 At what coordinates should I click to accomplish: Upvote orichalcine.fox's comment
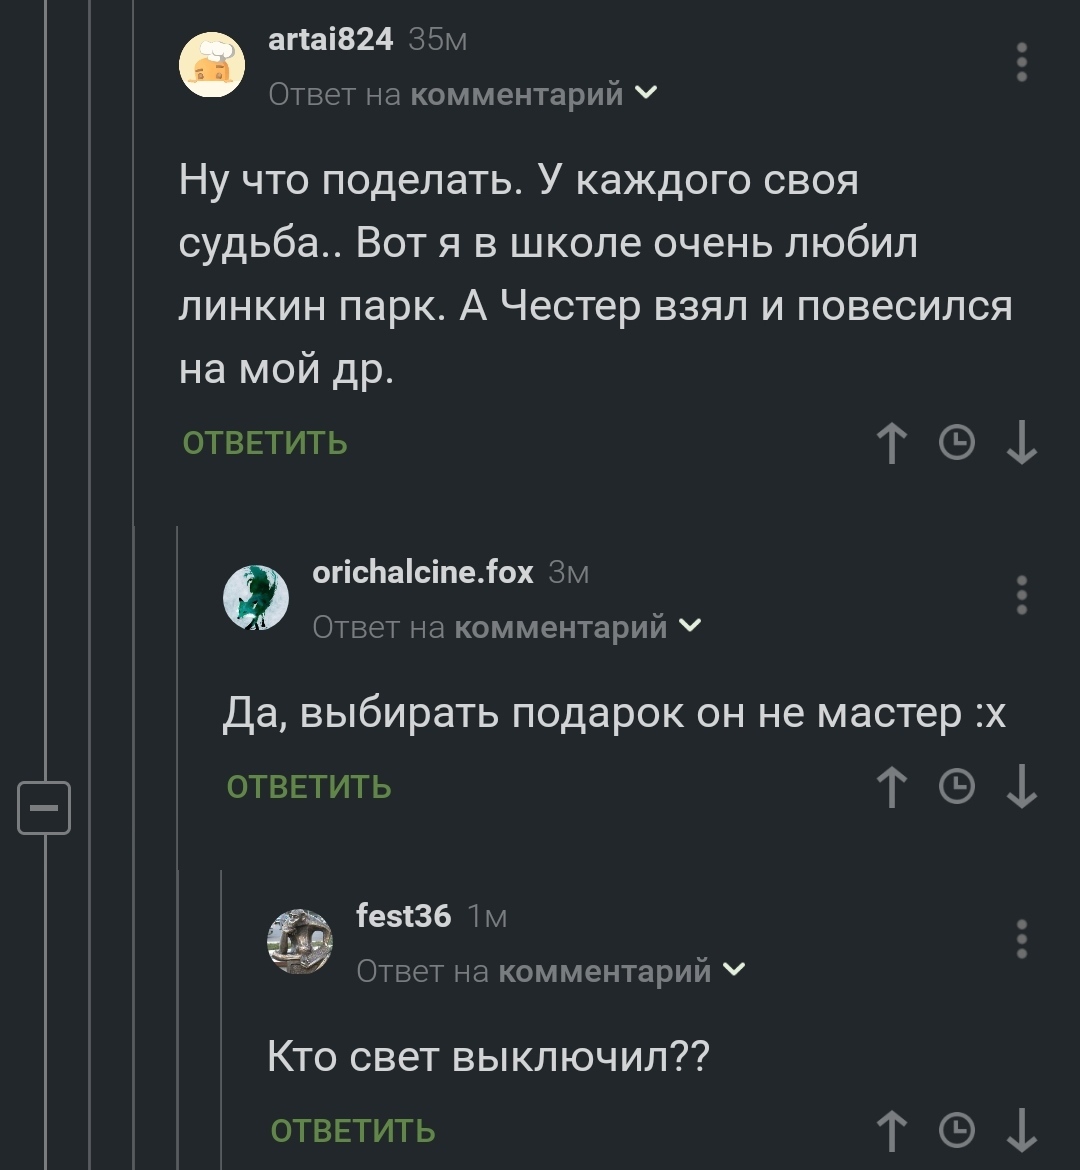pyautogui.click(x=890, y=786)
